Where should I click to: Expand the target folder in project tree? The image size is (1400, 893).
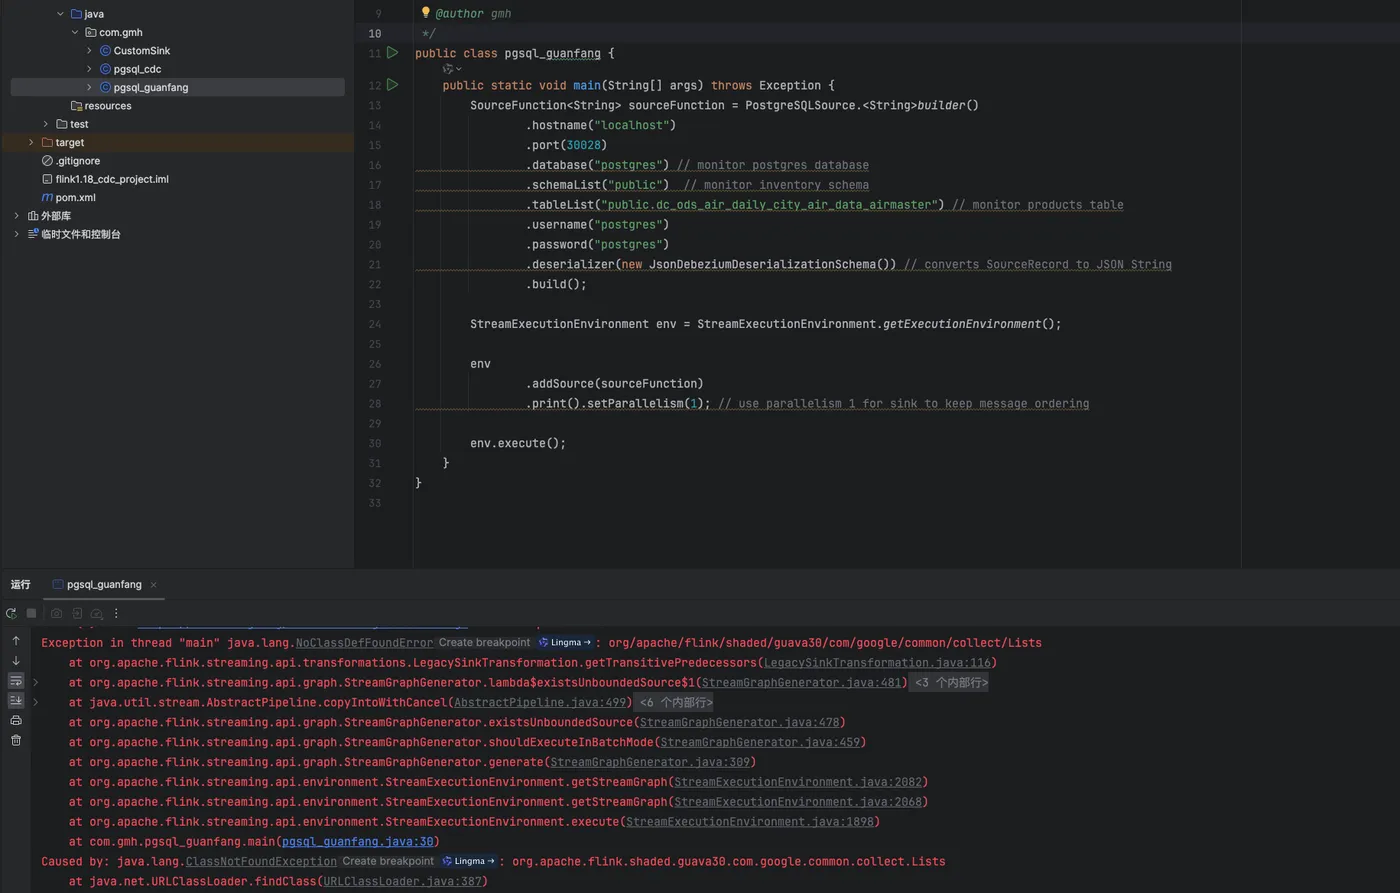31,142
